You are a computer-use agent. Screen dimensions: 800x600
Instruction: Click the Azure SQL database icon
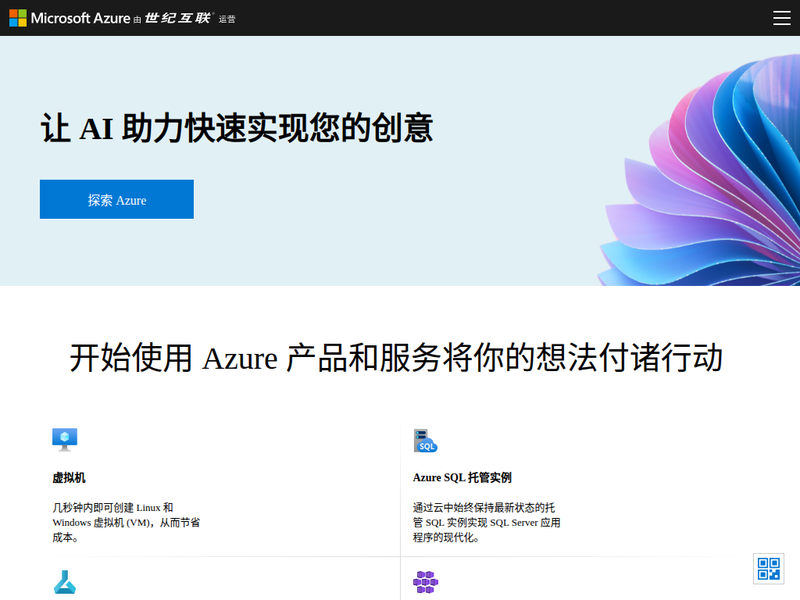[425, 440]
